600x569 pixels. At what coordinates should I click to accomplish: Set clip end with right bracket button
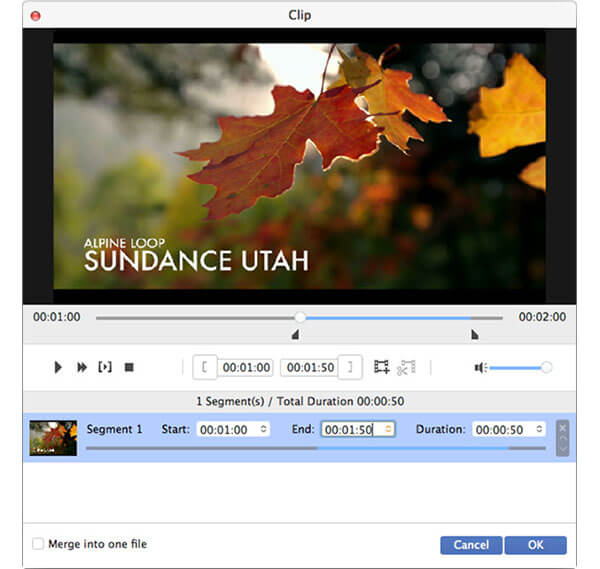click(350, 367)
